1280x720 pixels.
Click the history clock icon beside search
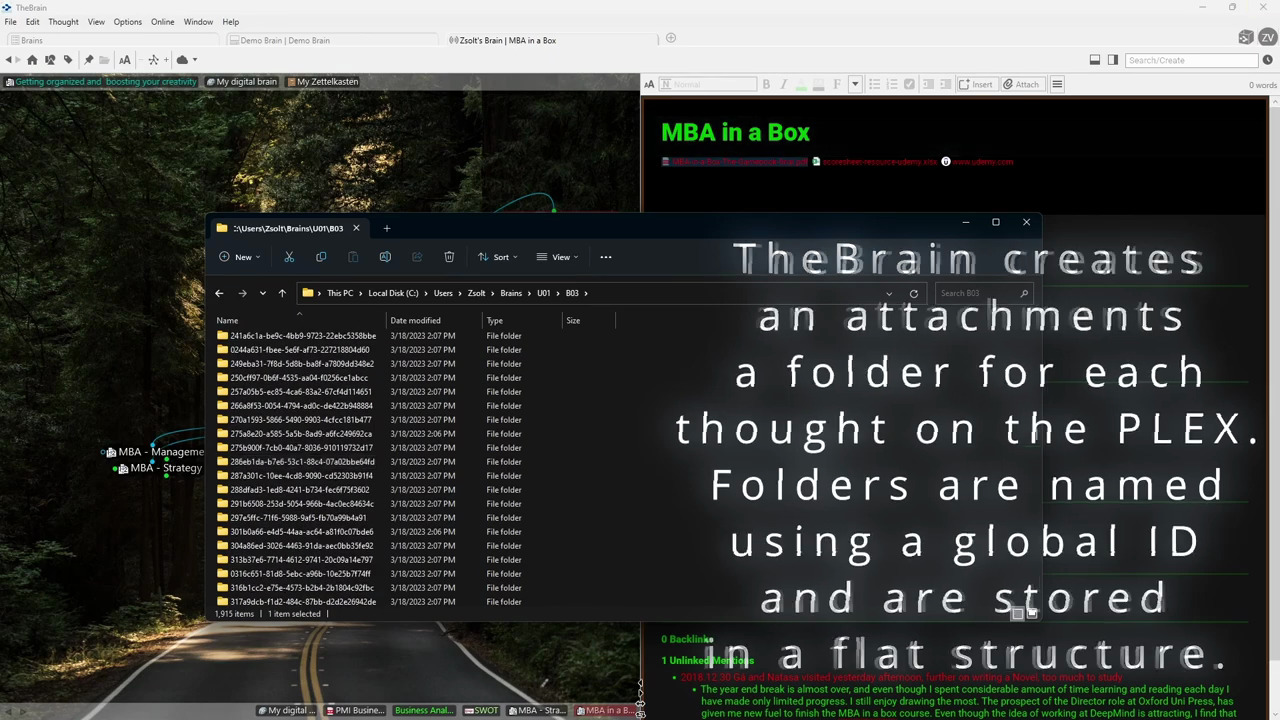1267,60
